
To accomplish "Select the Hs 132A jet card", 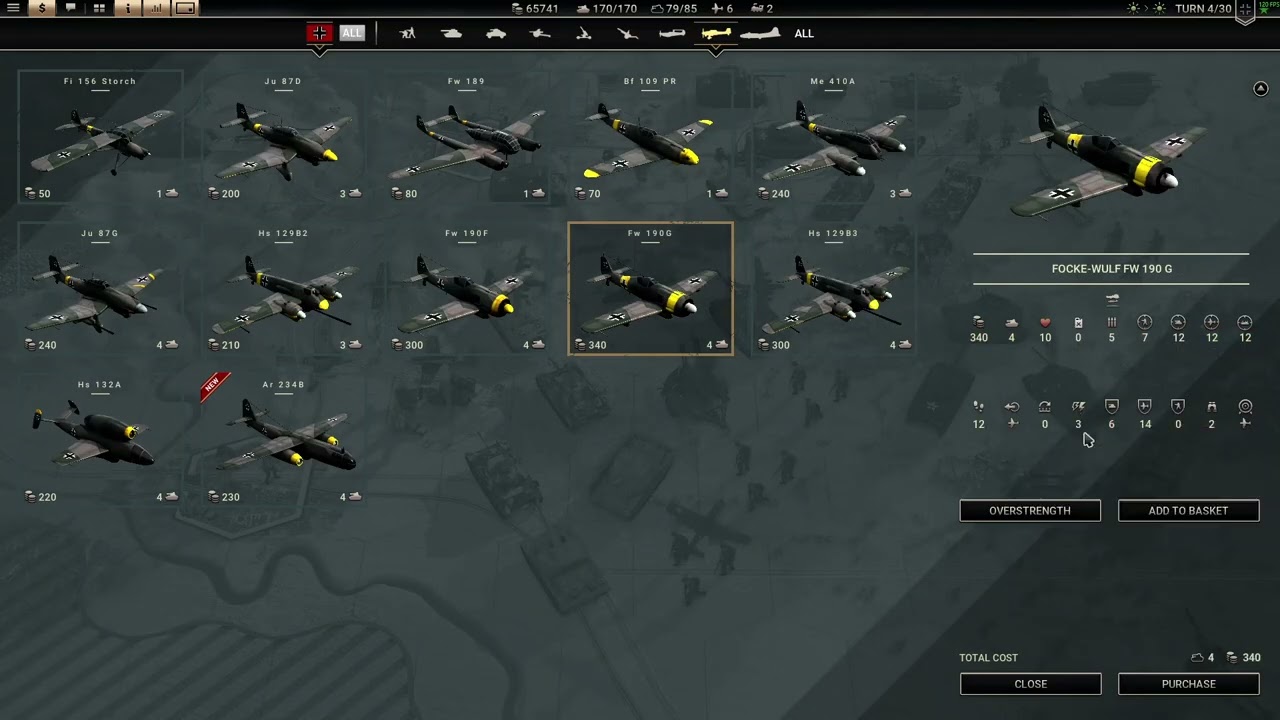I will coord(100,440).
